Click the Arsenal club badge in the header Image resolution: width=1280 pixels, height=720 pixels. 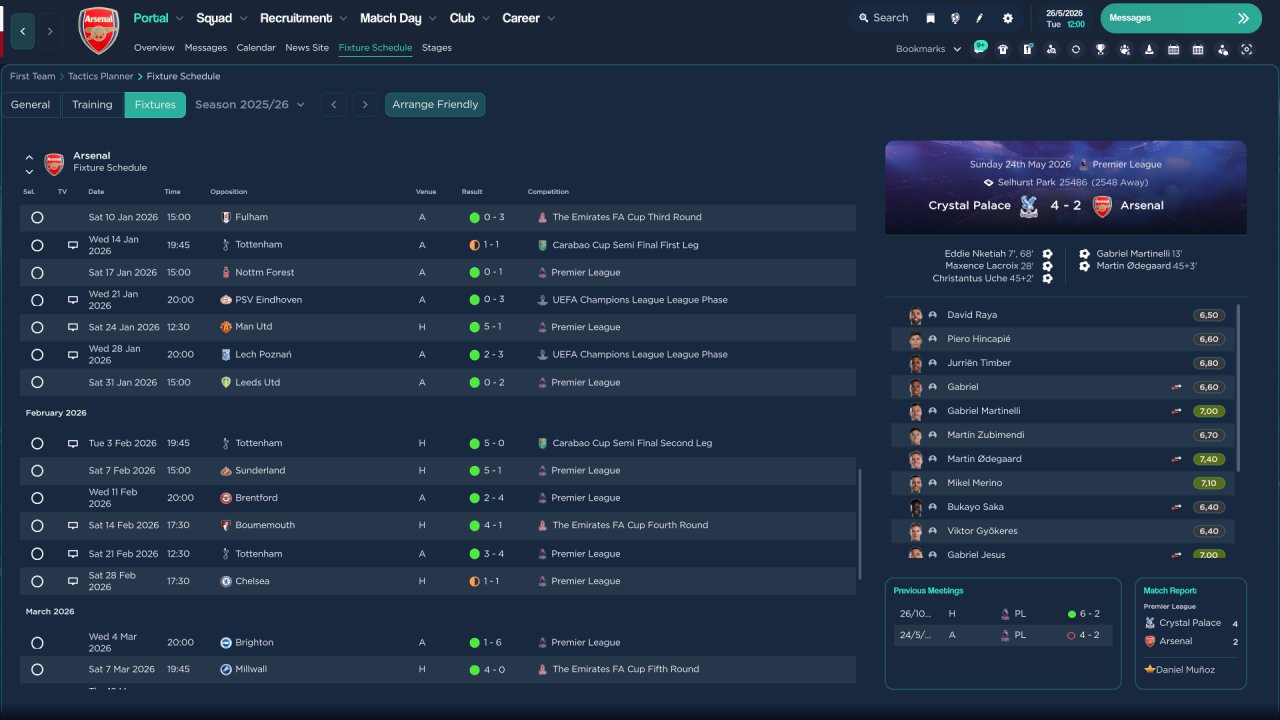[98, 31]
